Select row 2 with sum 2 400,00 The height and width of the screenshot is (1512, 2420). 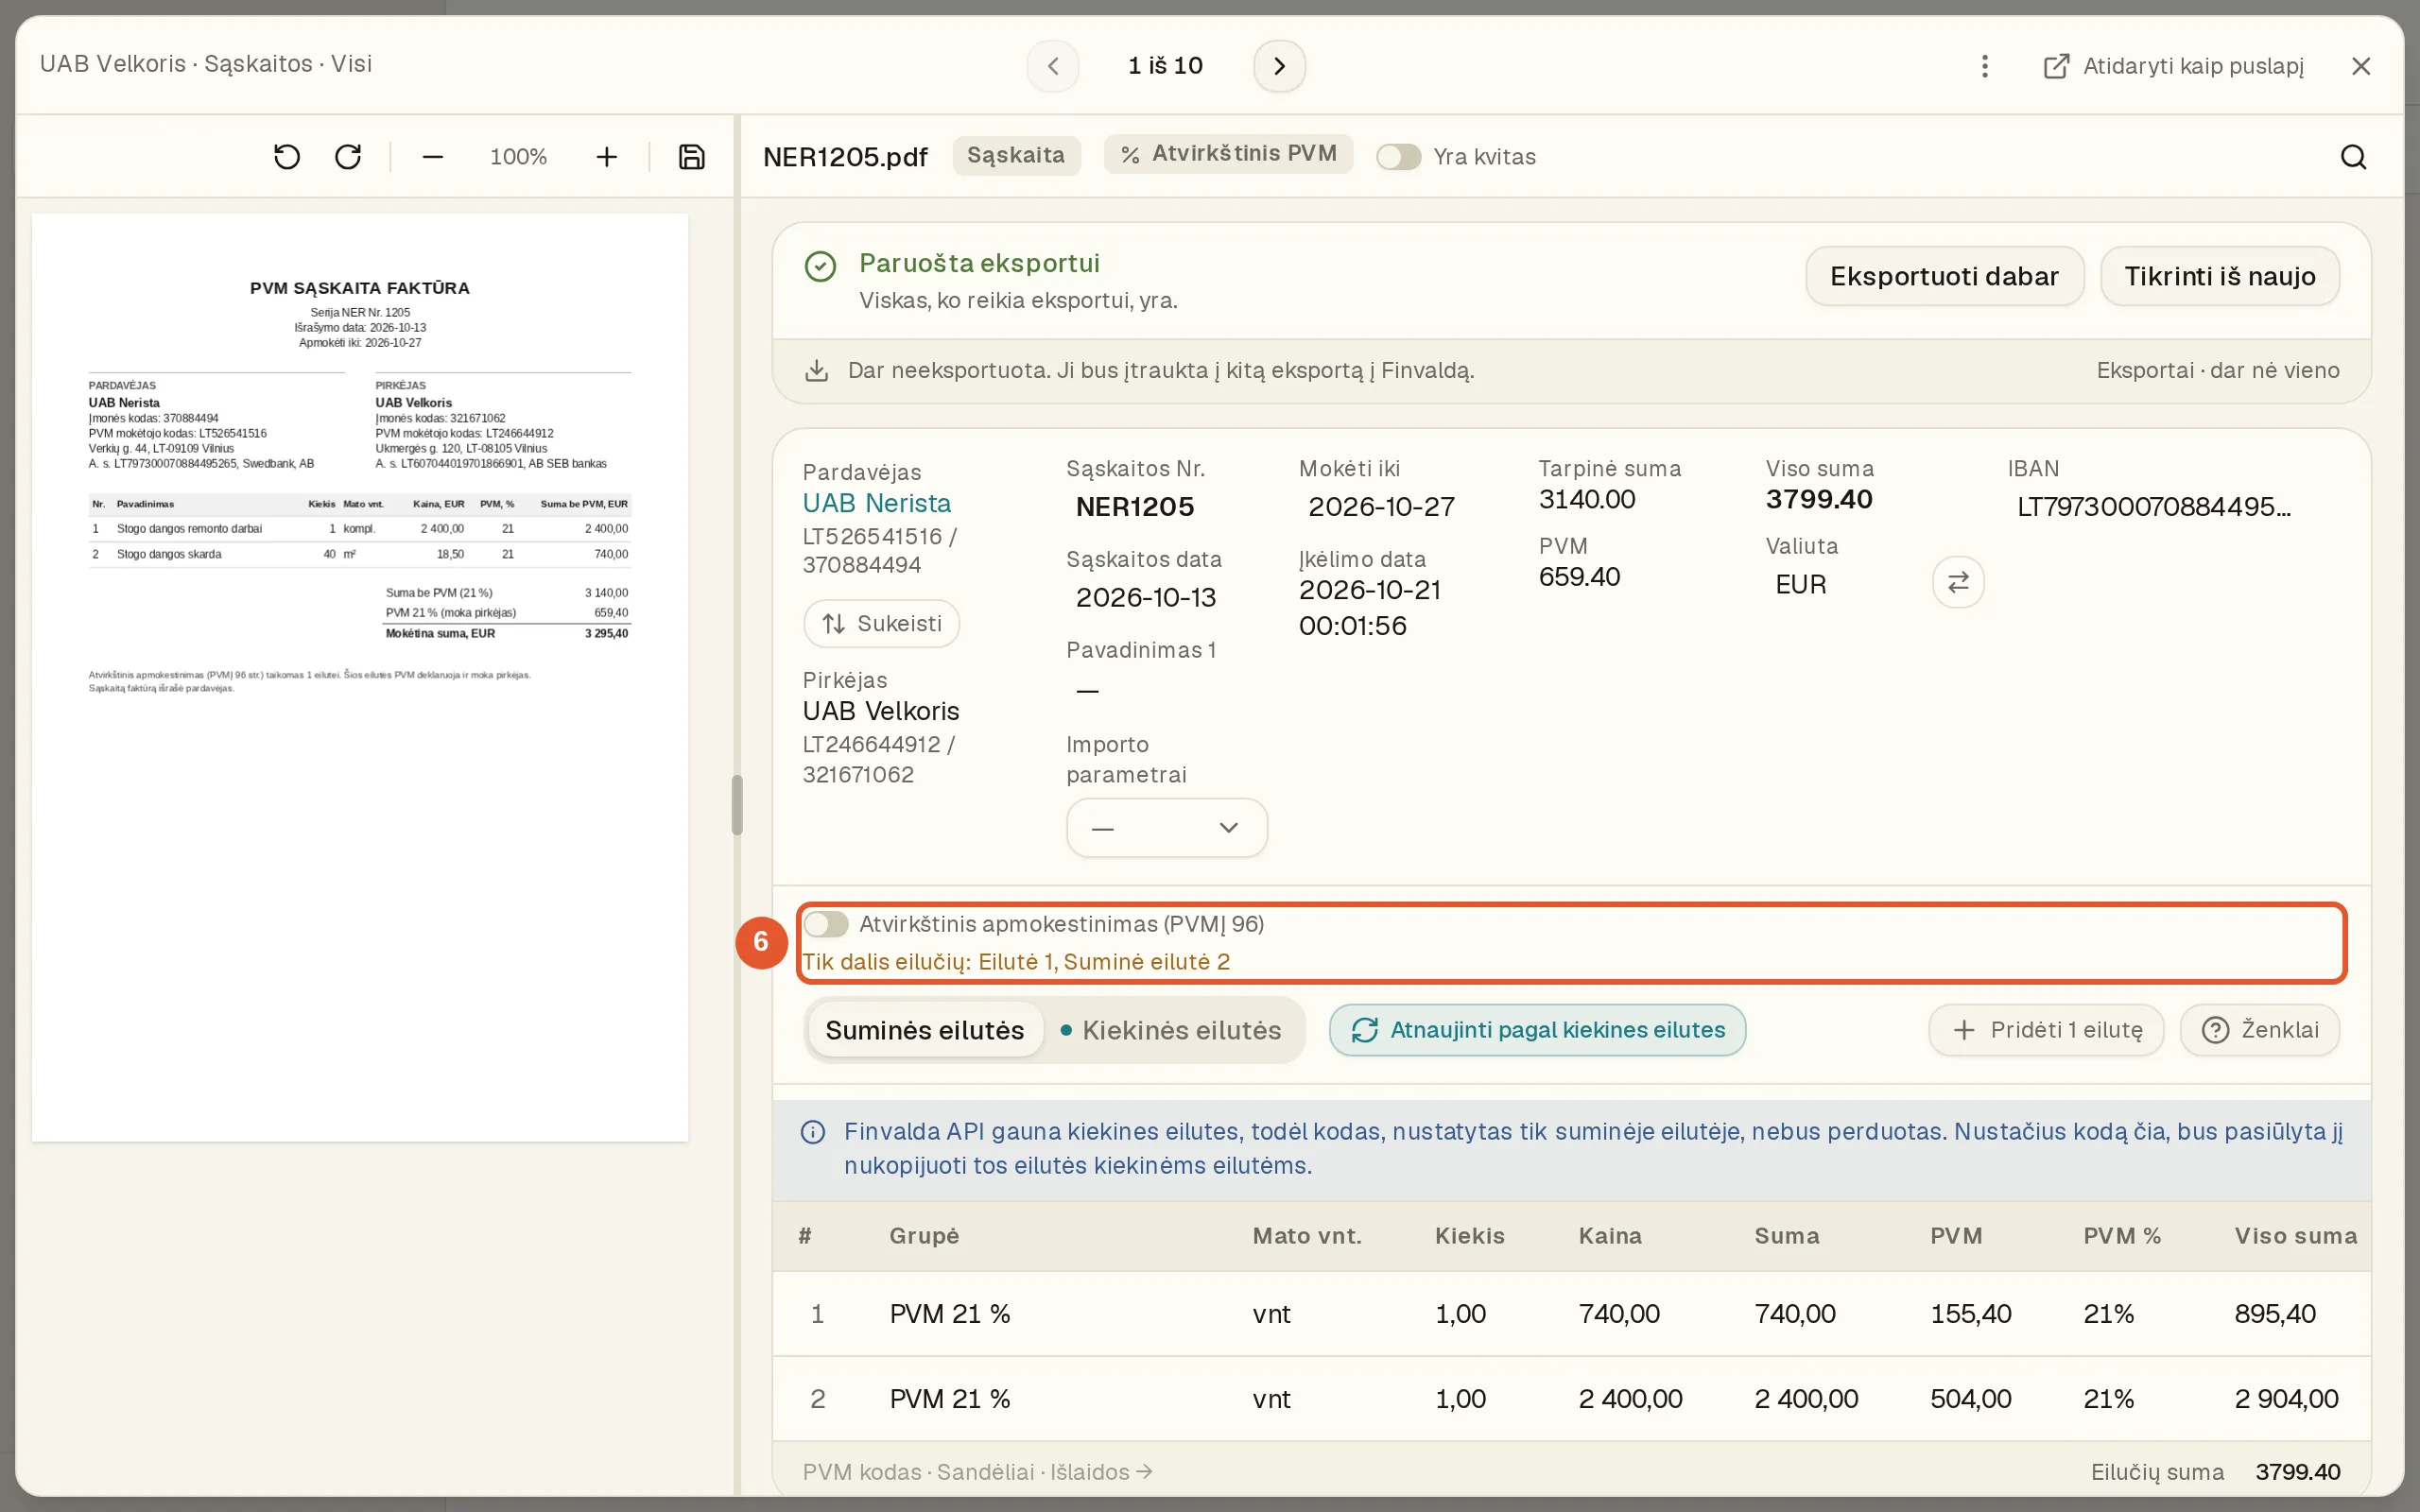tap(1571, 1399)
